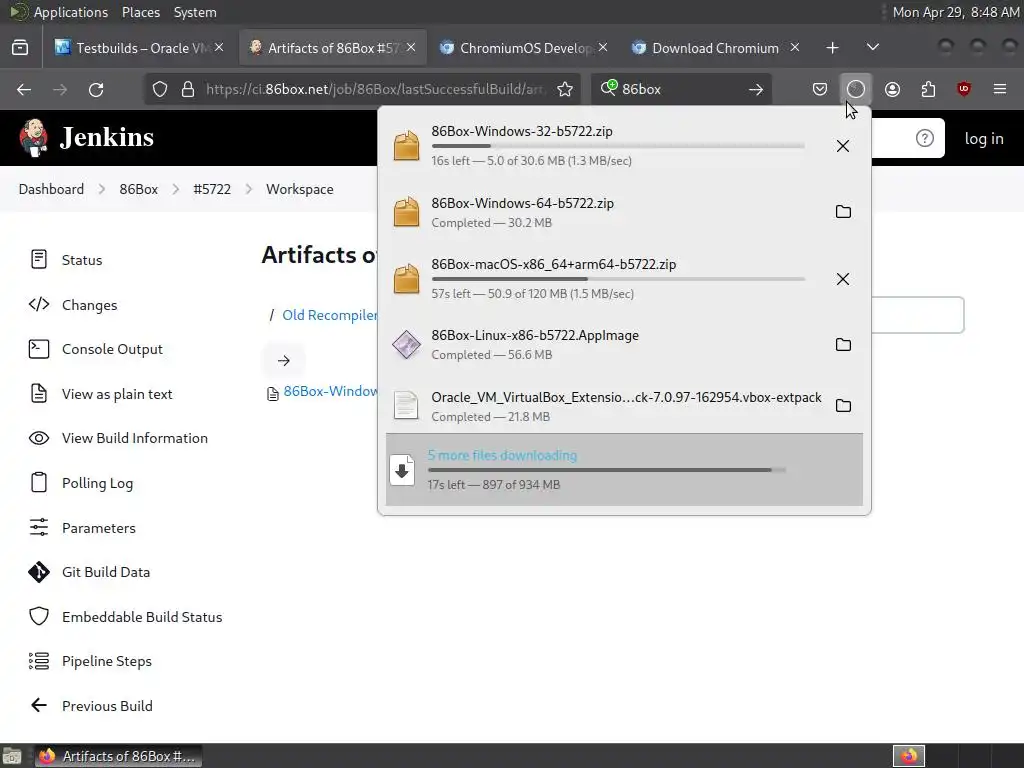This screenshot has width=1024, height=768.
Task: Click the 86Box-Linux-x86-b5722.AppImage entry
Action: pyautogui.click(x=604, y=344)
